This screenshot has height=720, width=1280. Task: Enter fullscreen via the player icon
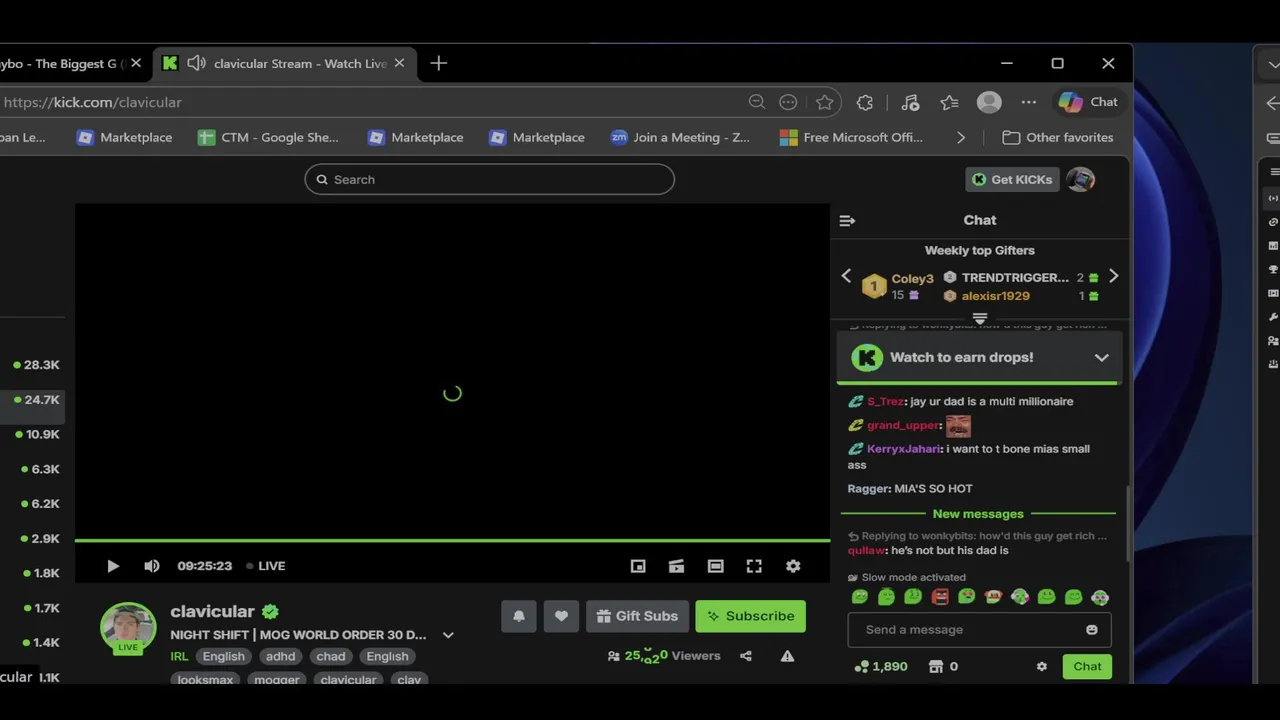click(x=754, y=566)
